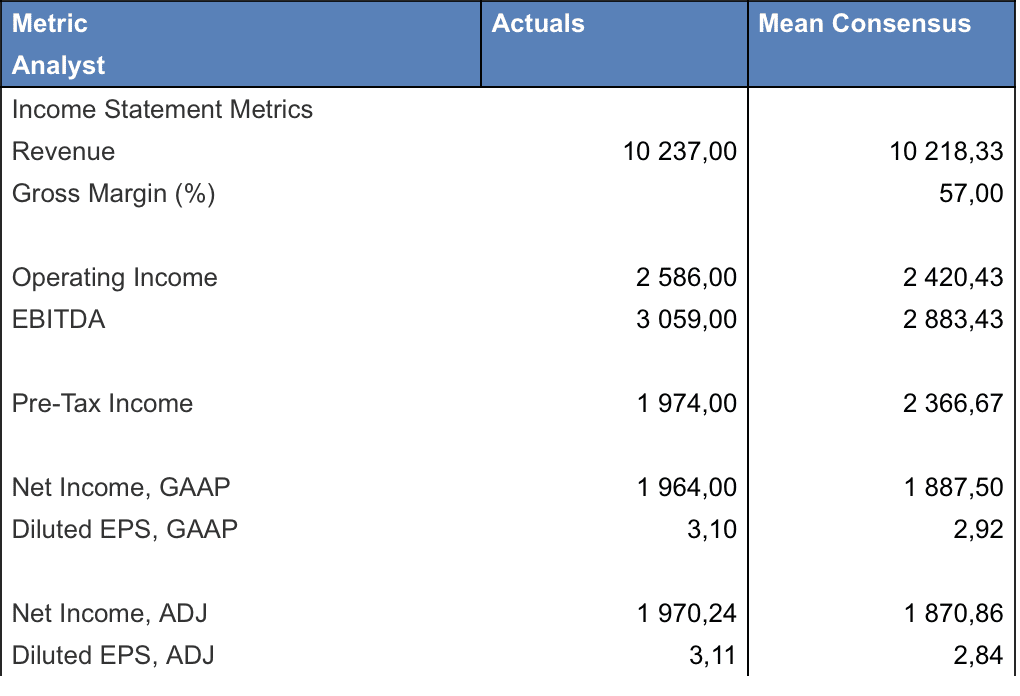Click the Analyst header label
The height and width of the screenshot is (696, 1020).
58,66
